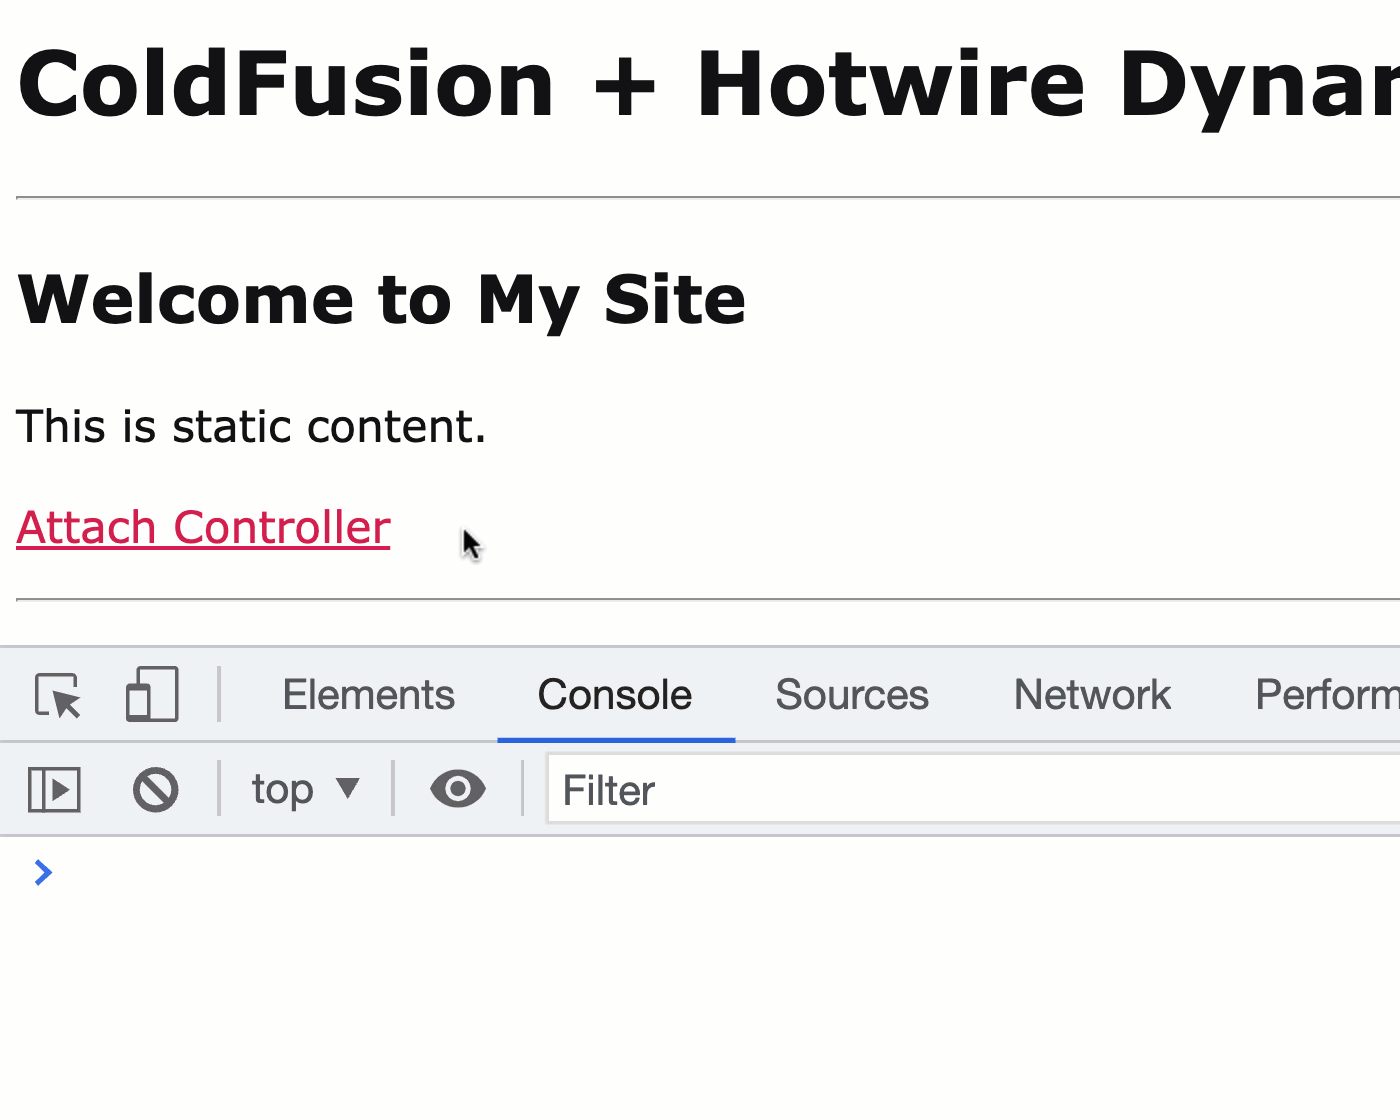1400x1120 pixels.
Task: Click the blue console prompt chevron
Action: tap(43, 872)
